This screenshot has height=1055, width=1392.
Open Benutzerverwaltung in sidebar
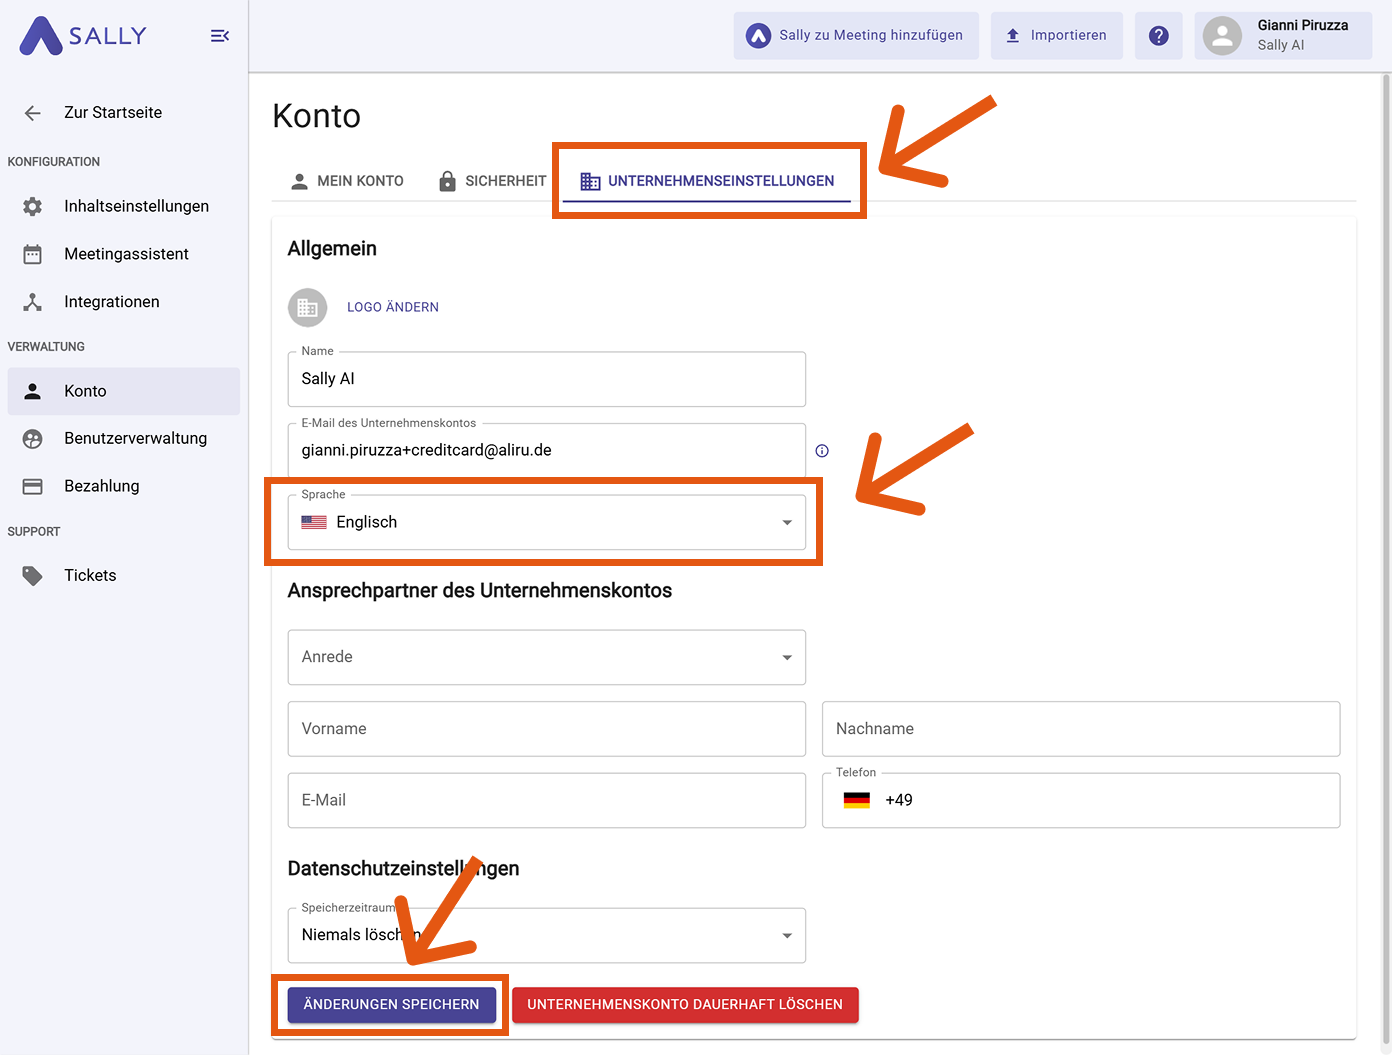[x=124, y=438]
